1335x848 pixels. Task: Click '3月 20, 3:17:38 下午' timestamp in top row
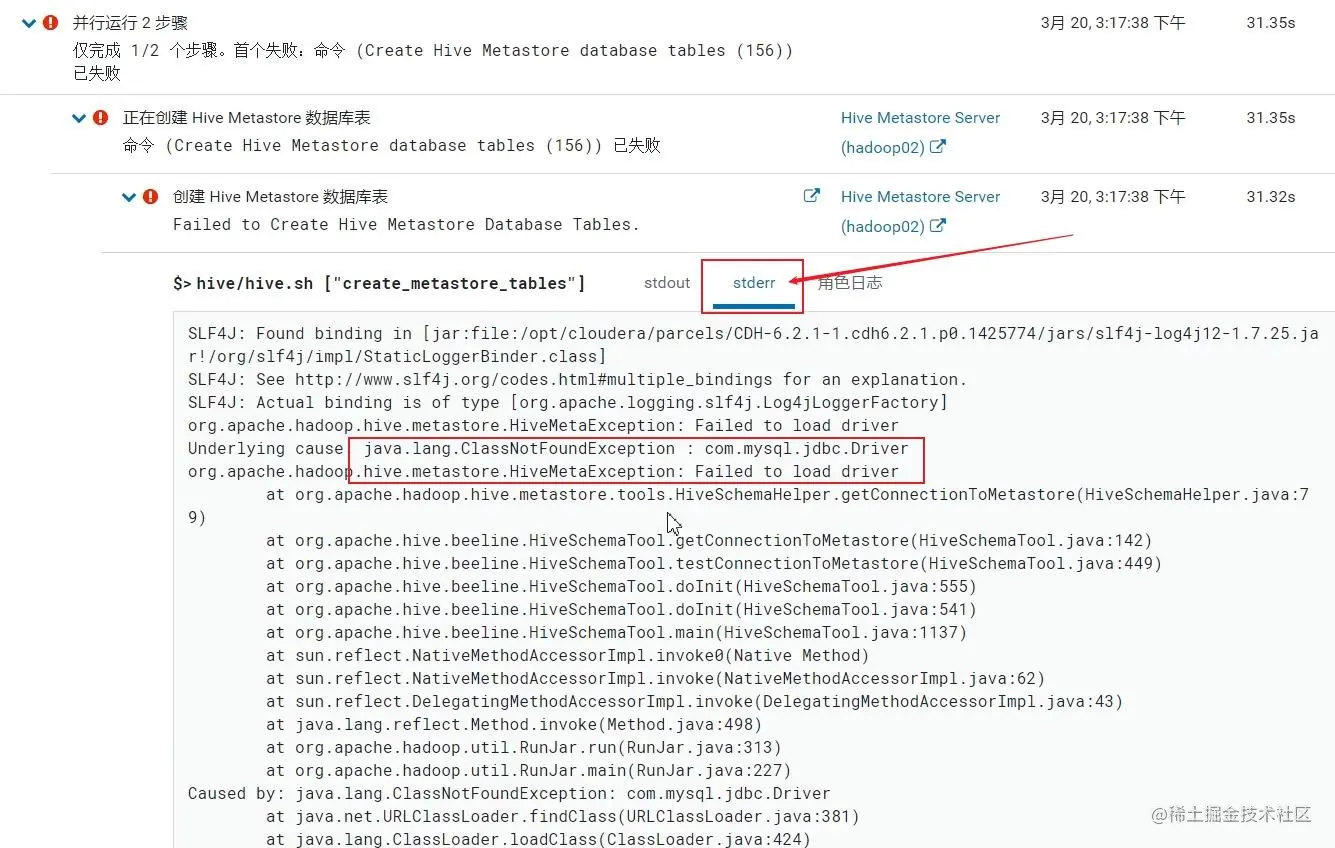click(1113, 22)
